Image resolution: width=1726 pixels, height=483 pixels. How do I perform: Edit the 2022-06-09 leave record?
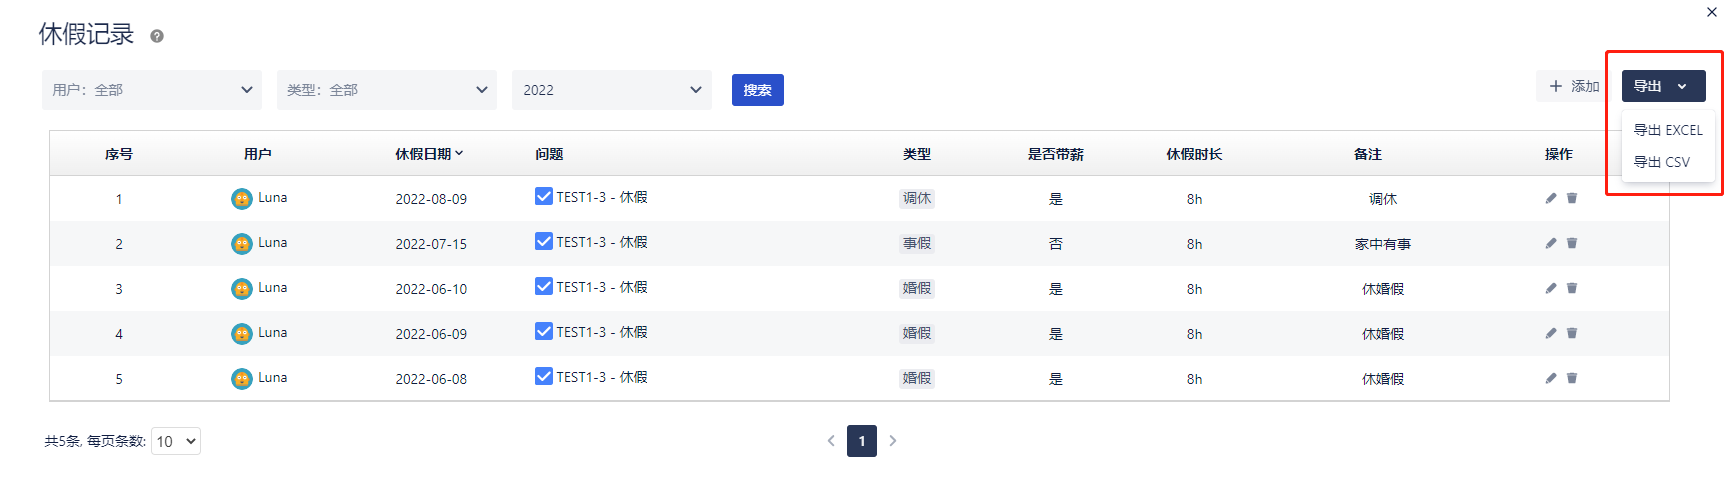coord(1550,333)
